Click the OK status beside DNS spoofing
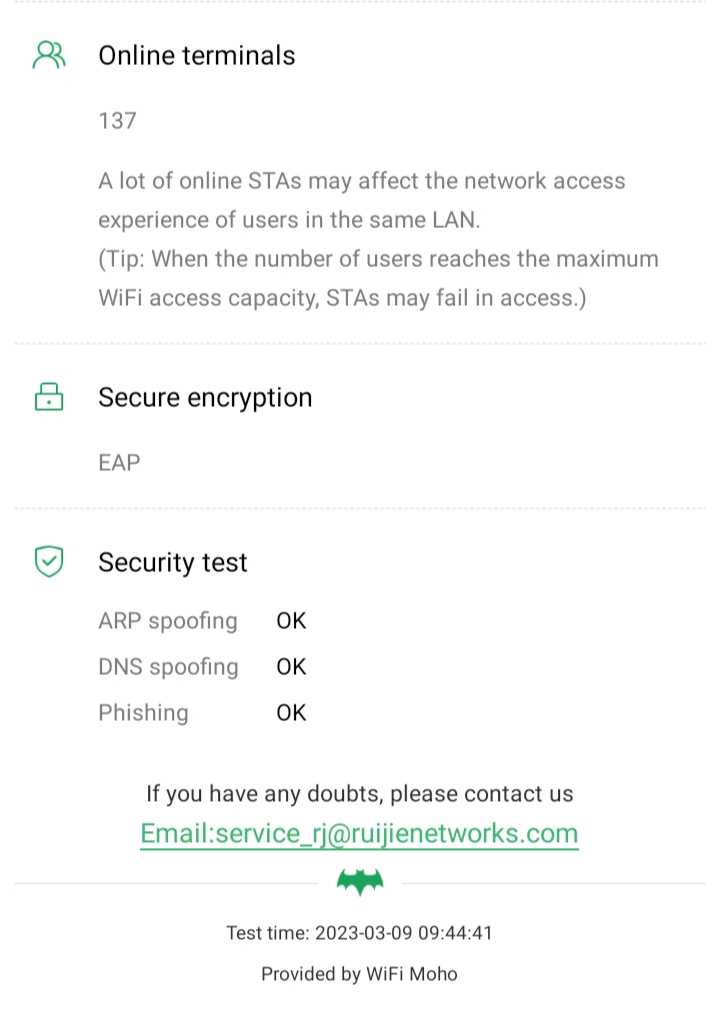 click(x=291, y=667)
